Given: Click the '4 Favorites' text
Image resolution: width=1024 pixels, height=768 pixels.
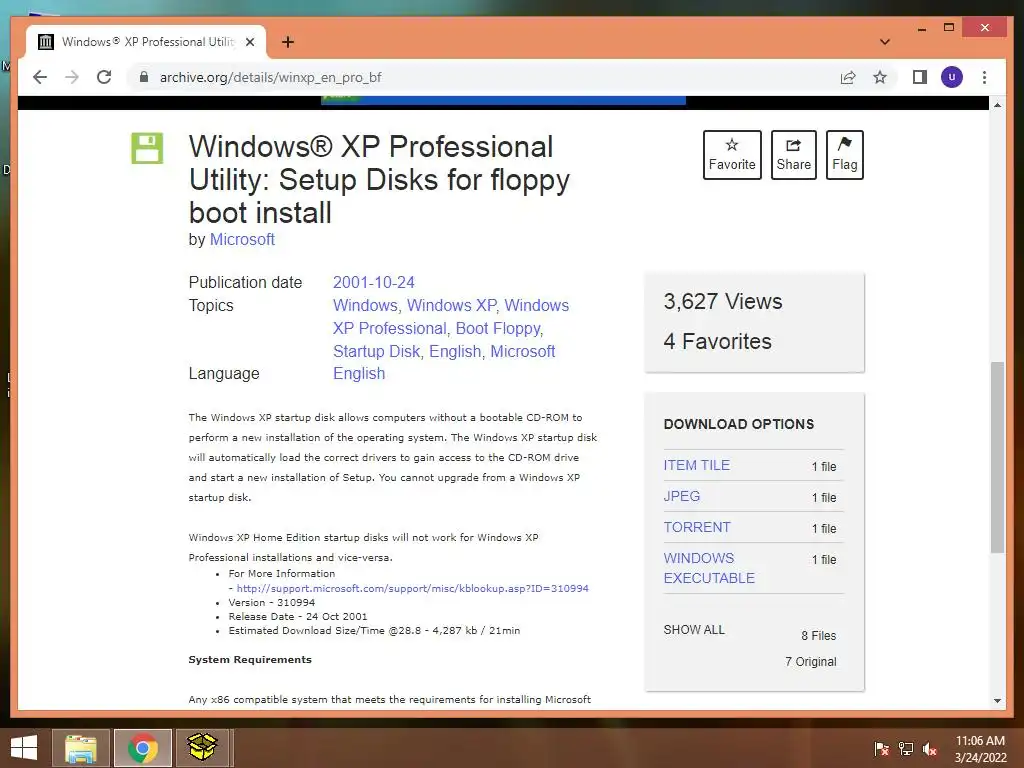Looking at the screenshot, I should tap(717, 341).
